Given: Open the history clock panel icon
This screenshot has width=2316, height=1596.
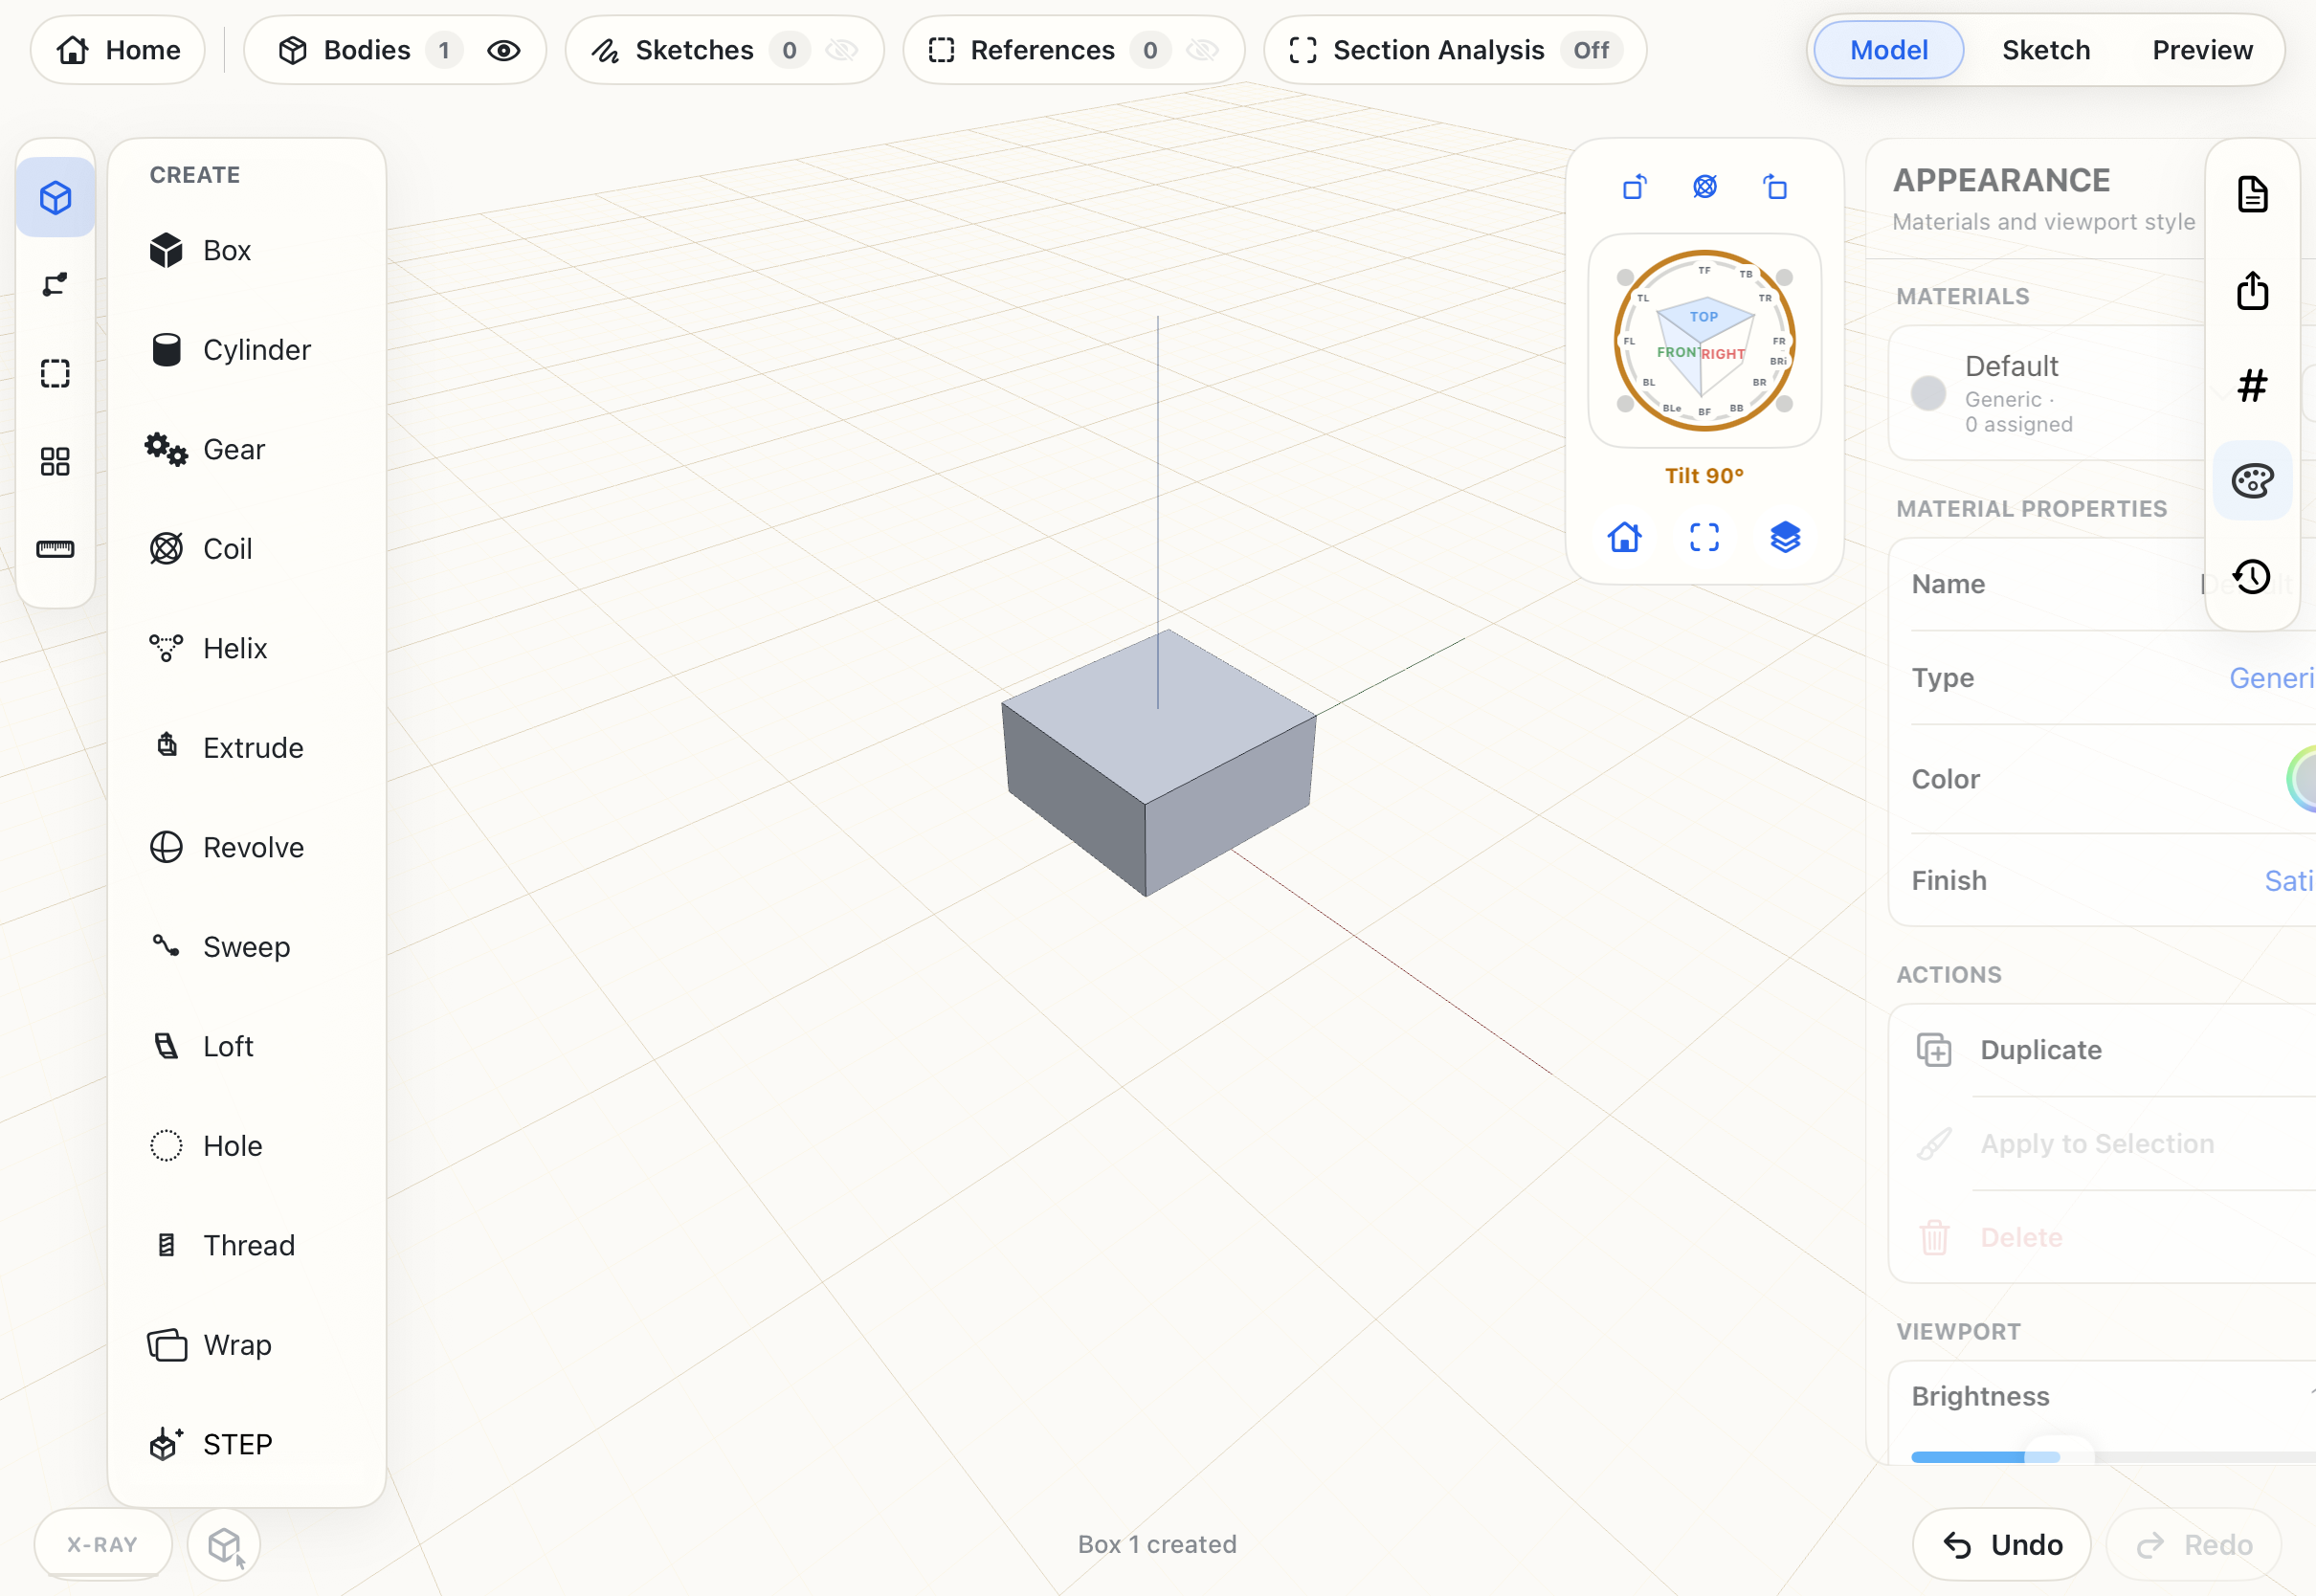Looking at the screenshot, I should (x=2252, y=577).
